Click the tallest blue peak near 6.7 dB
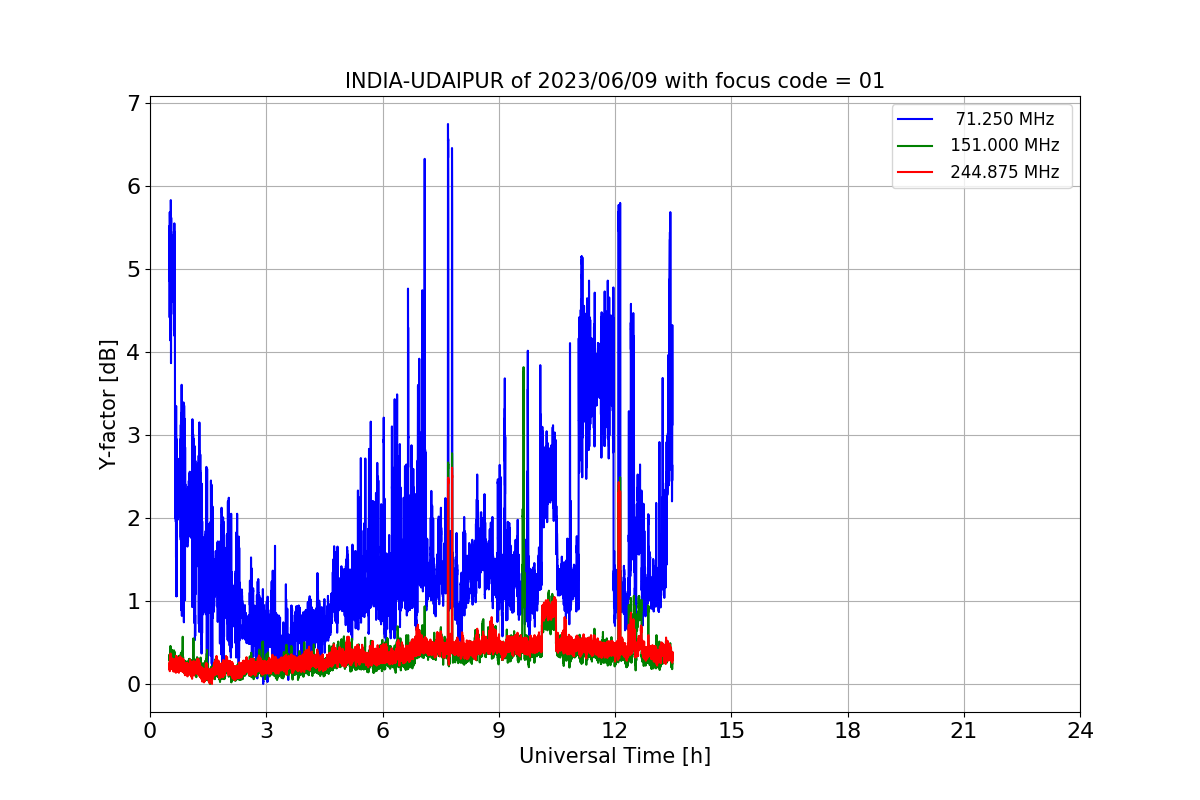1200x800 pixels. point(448,125)
